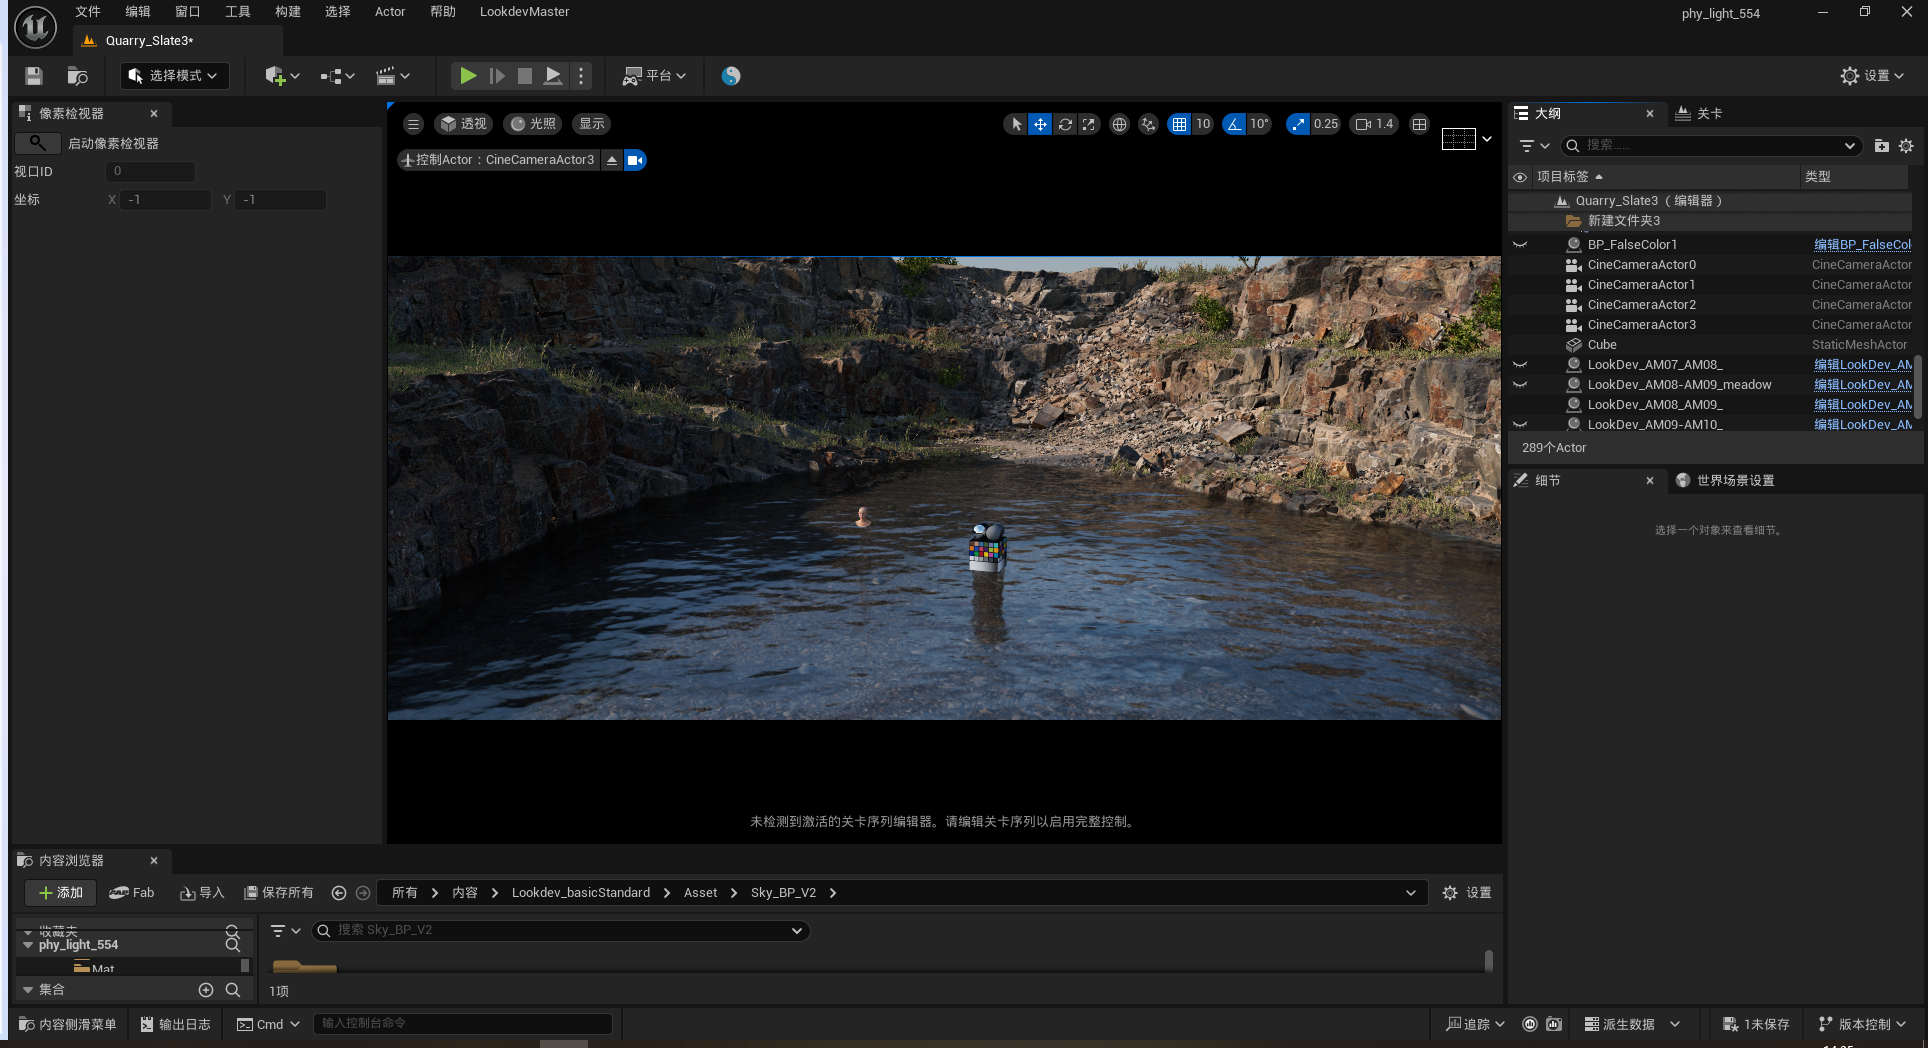This screenshot has width=1928, height=1048.
Task: Toggle rotation angle snapping
Action: click(1235, 124)
